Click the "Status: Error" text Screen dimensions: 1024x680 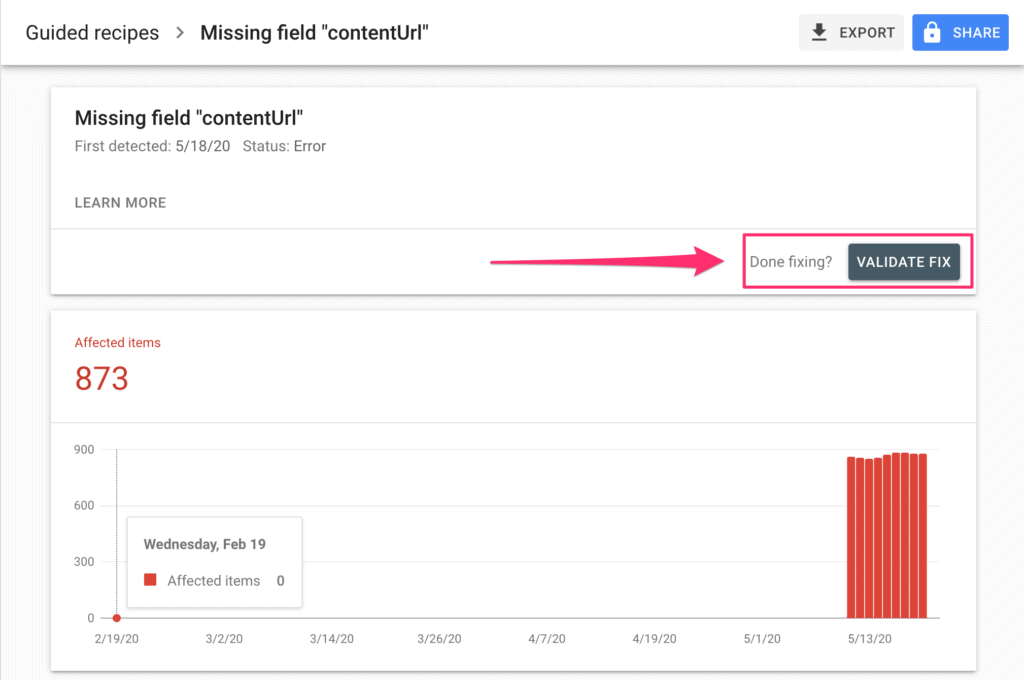284,146
